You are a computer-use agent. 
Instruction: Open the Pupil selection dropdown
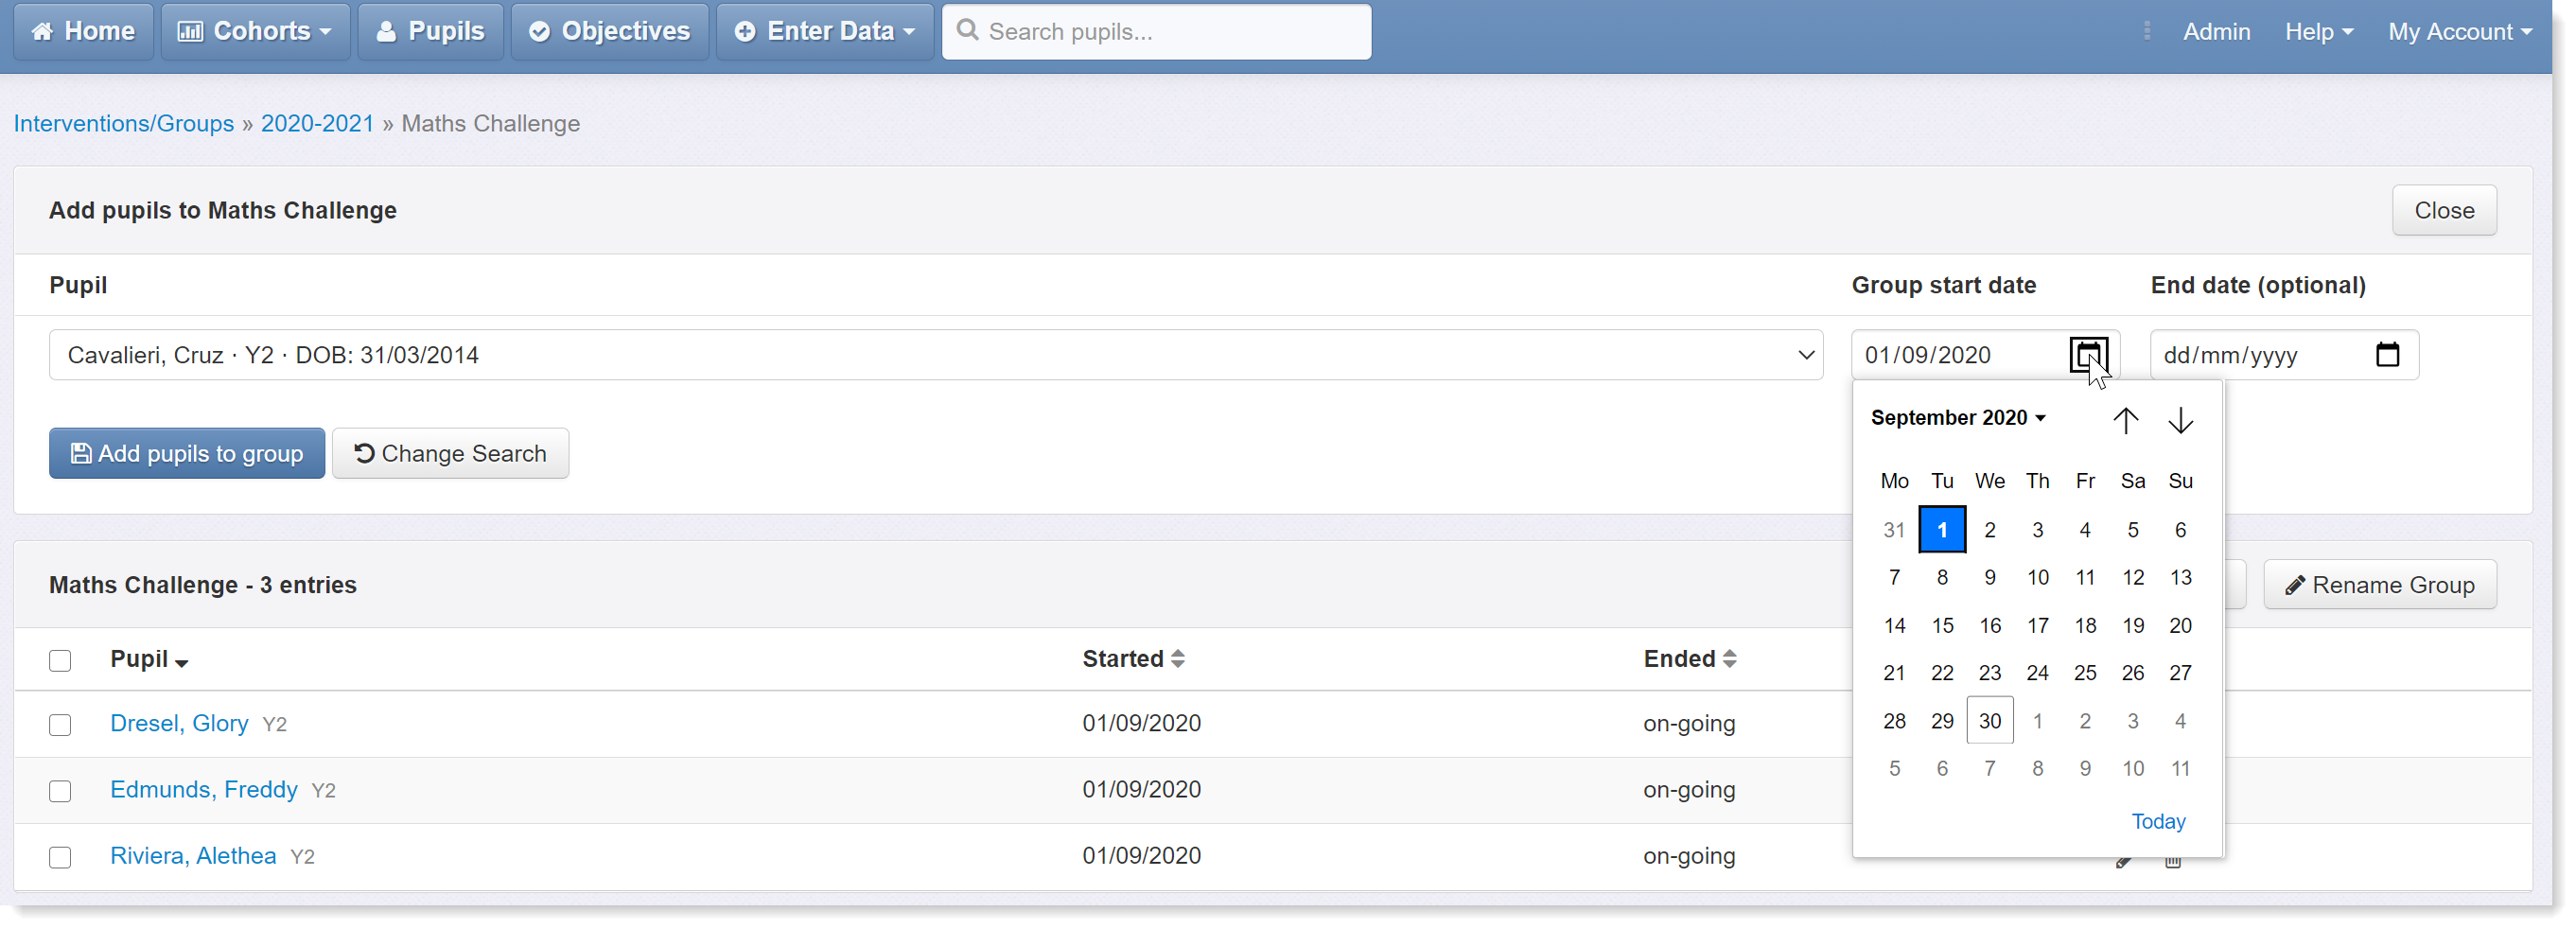coord(936,354)
